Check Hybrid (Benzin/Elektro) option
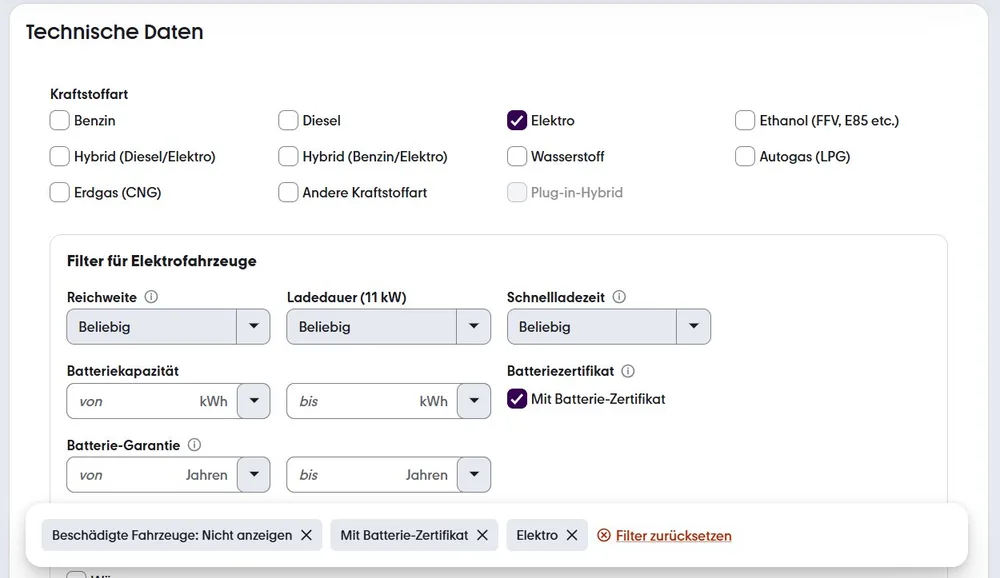1000x578 pixels. [288, 156]
